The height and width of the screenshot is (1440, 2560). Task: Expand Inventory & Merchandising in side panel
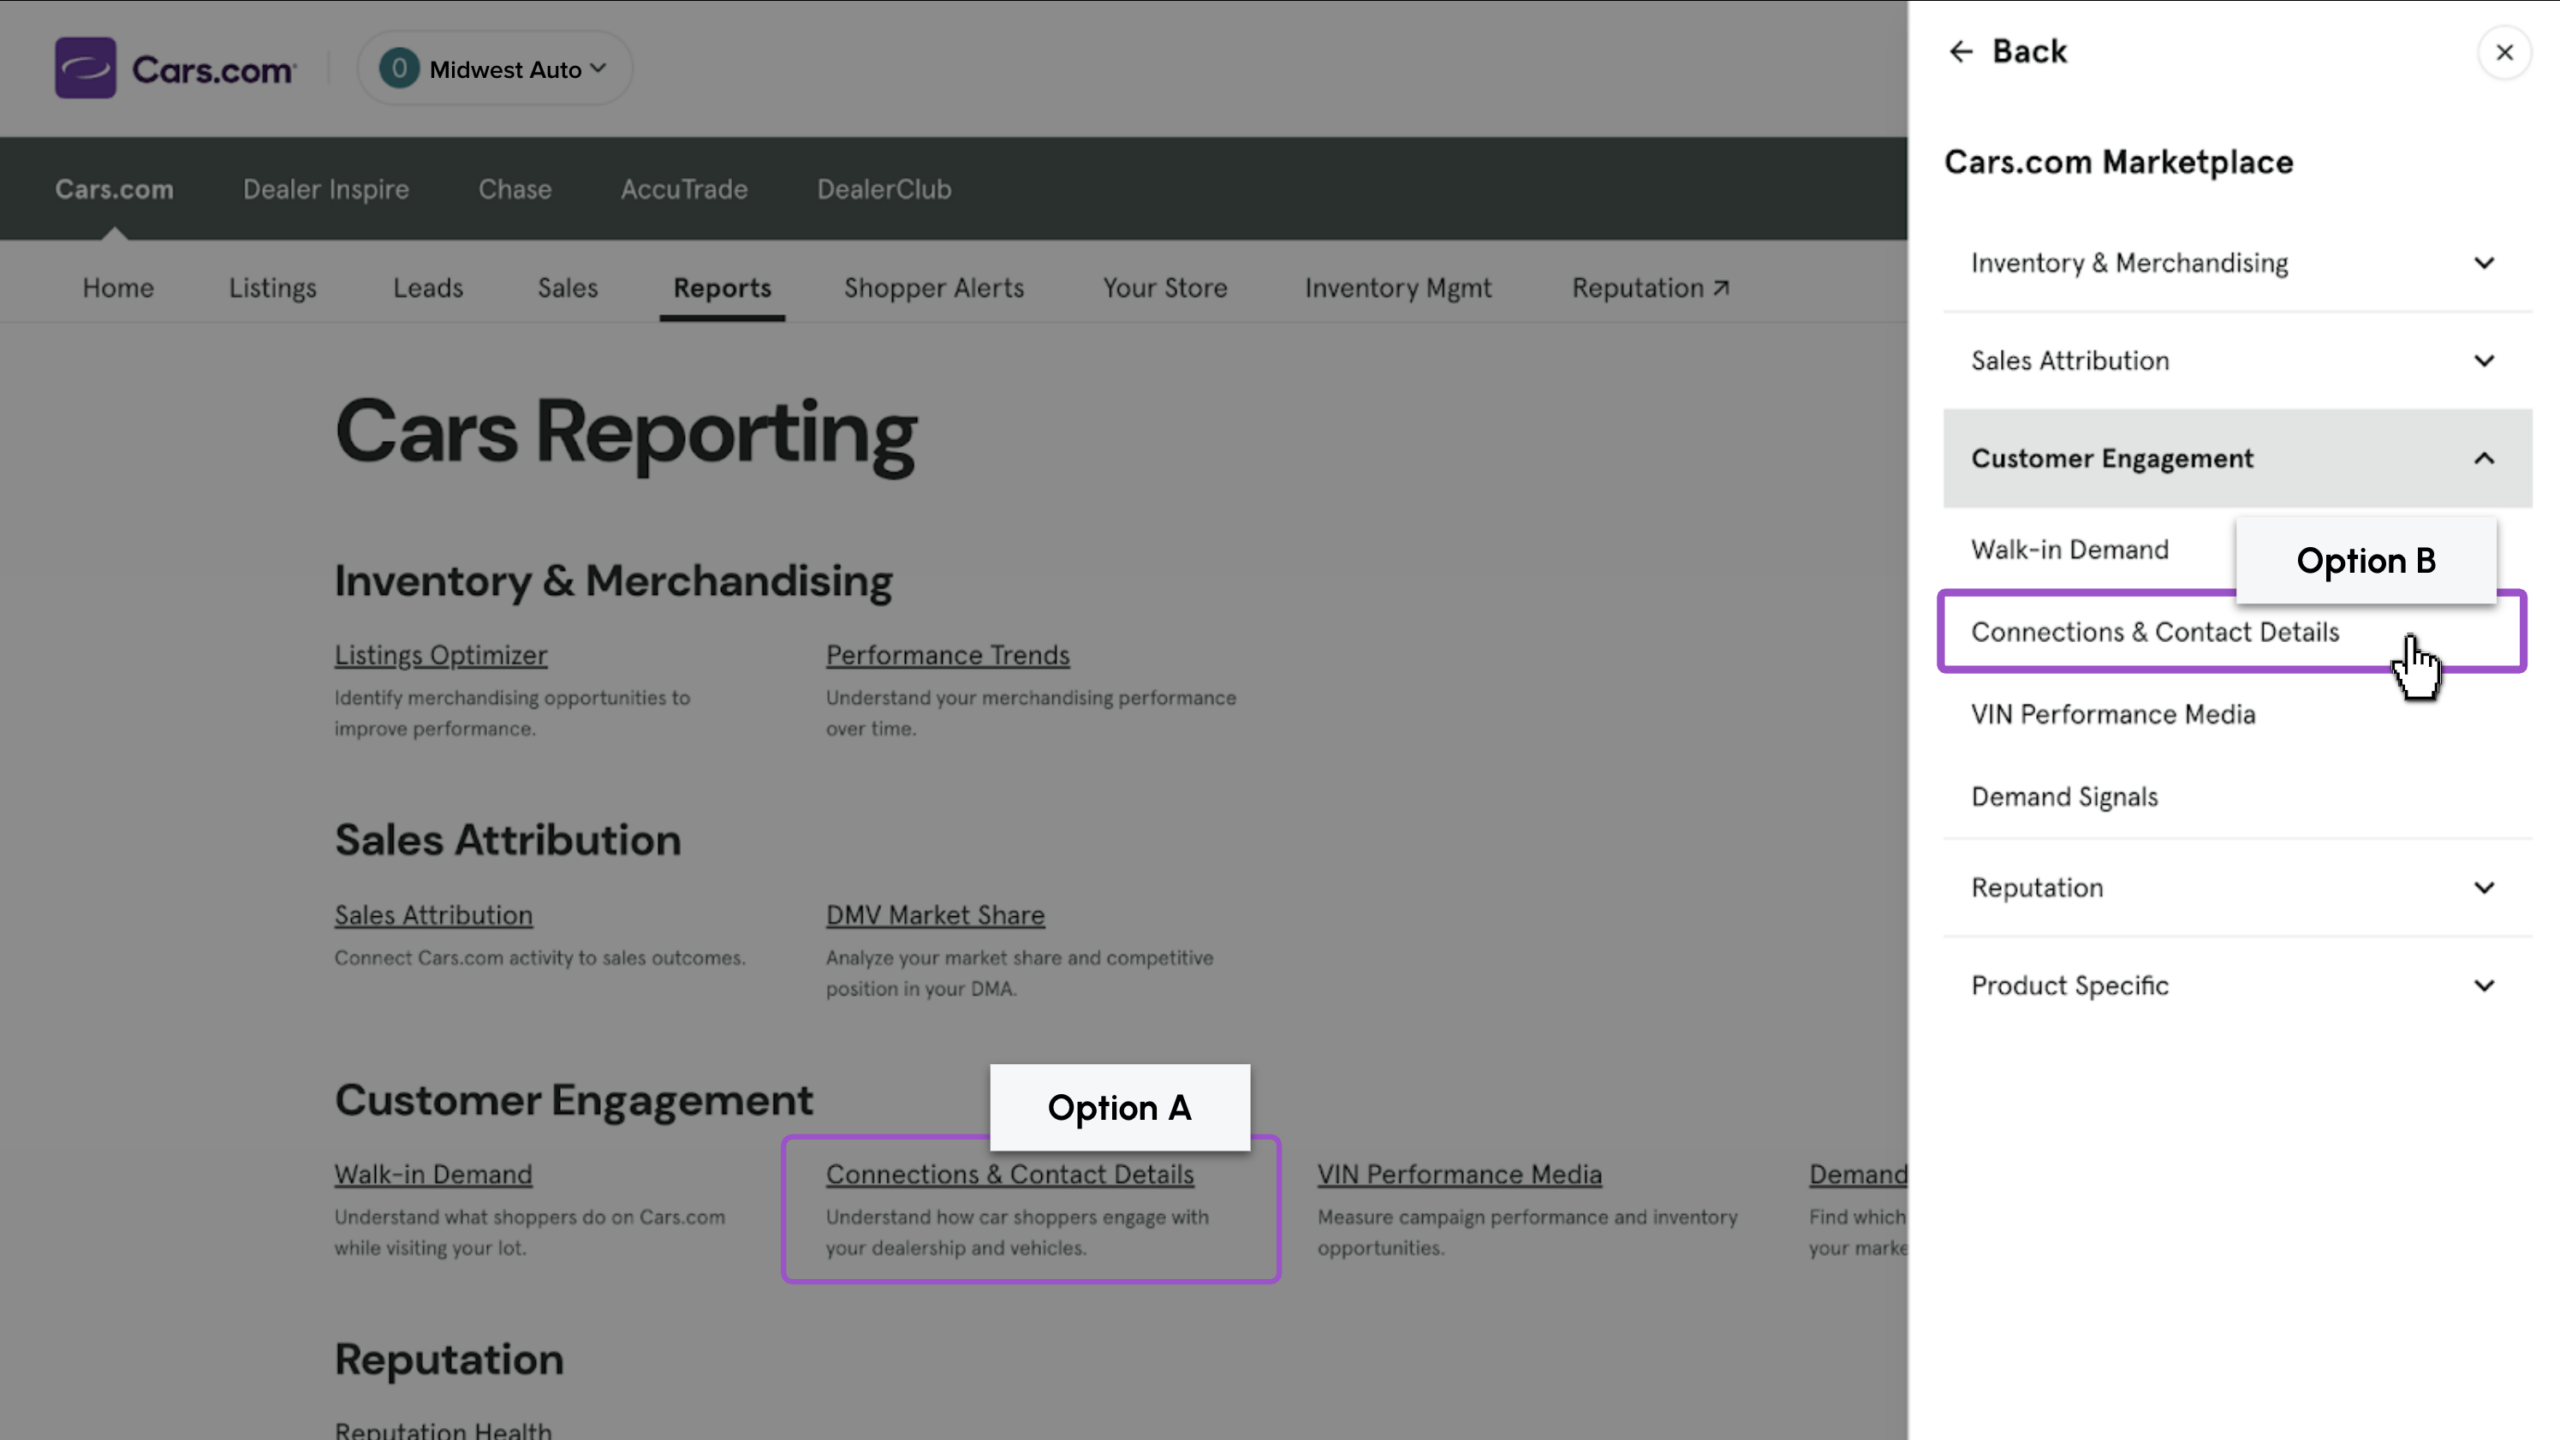tap(2237, 263)
